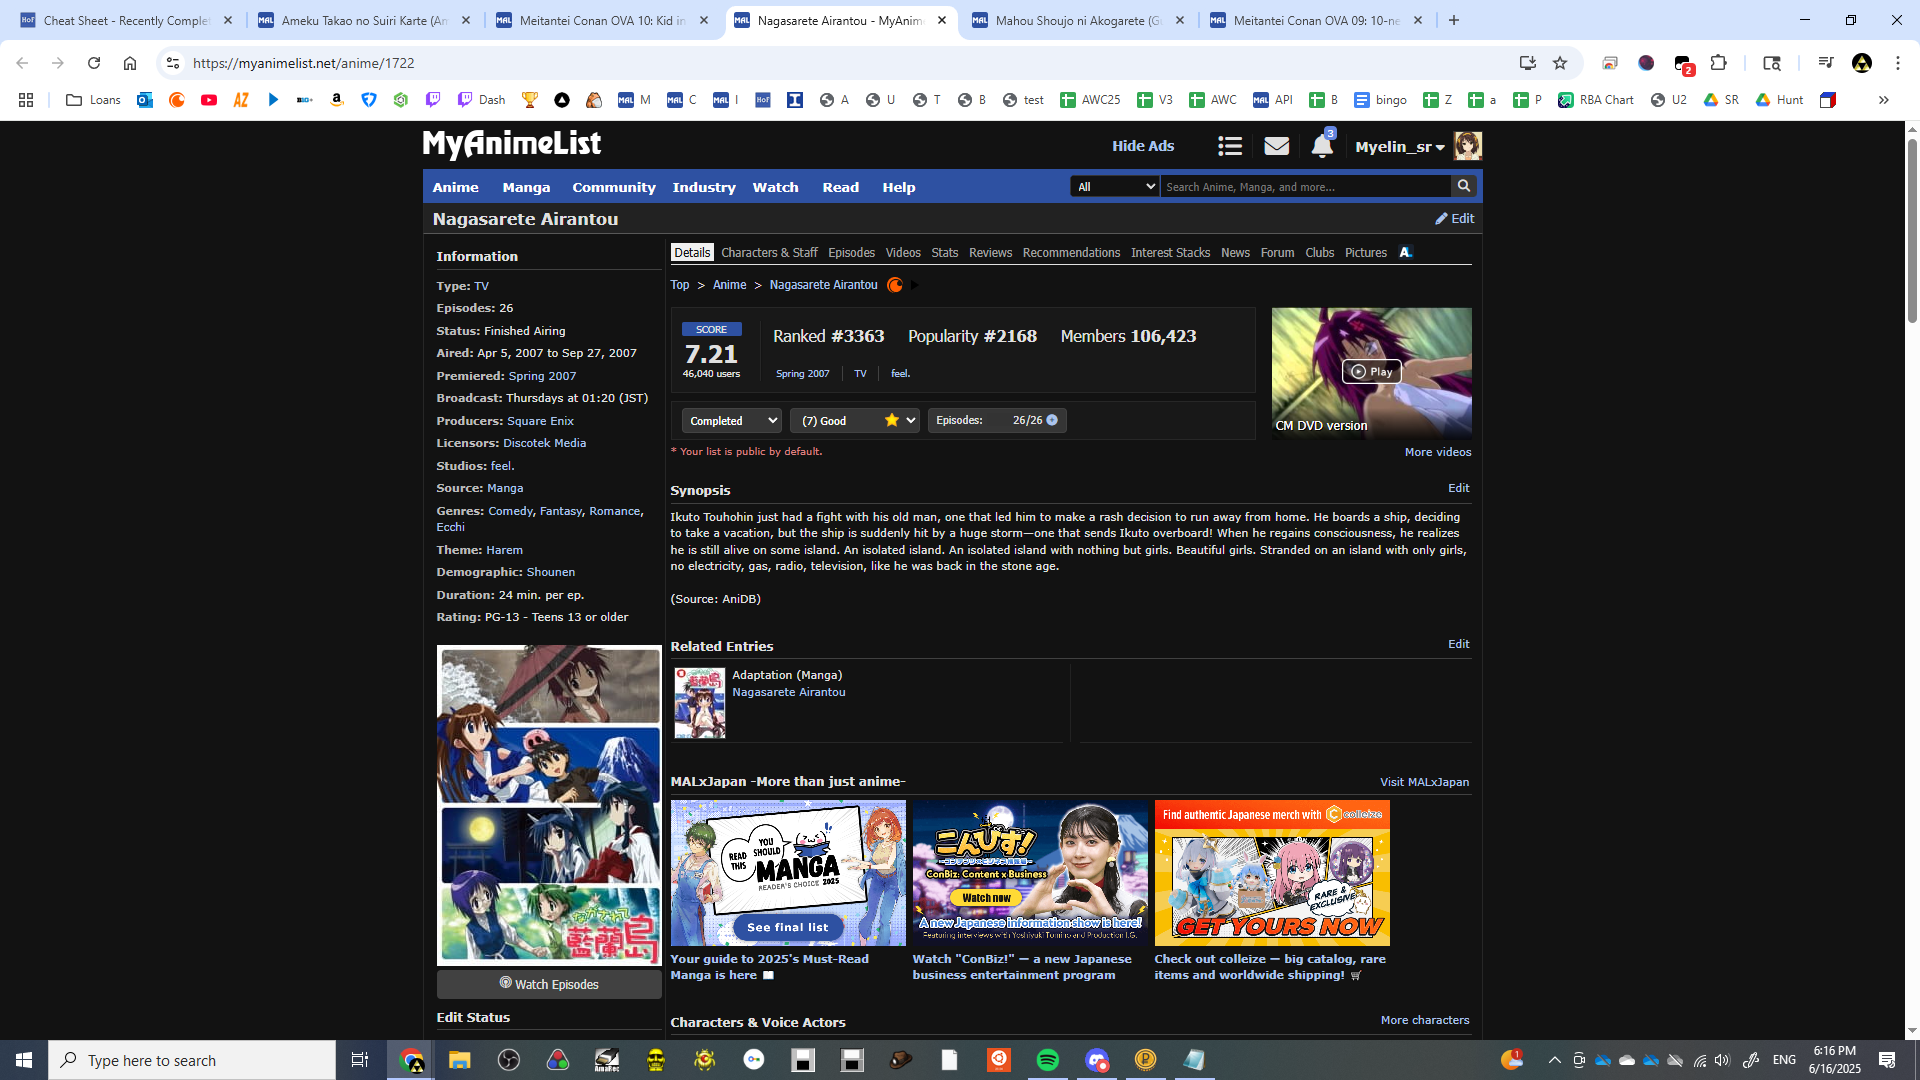Open the Discotek Media licensor link

pyautogui.click(x=544, y=443)
